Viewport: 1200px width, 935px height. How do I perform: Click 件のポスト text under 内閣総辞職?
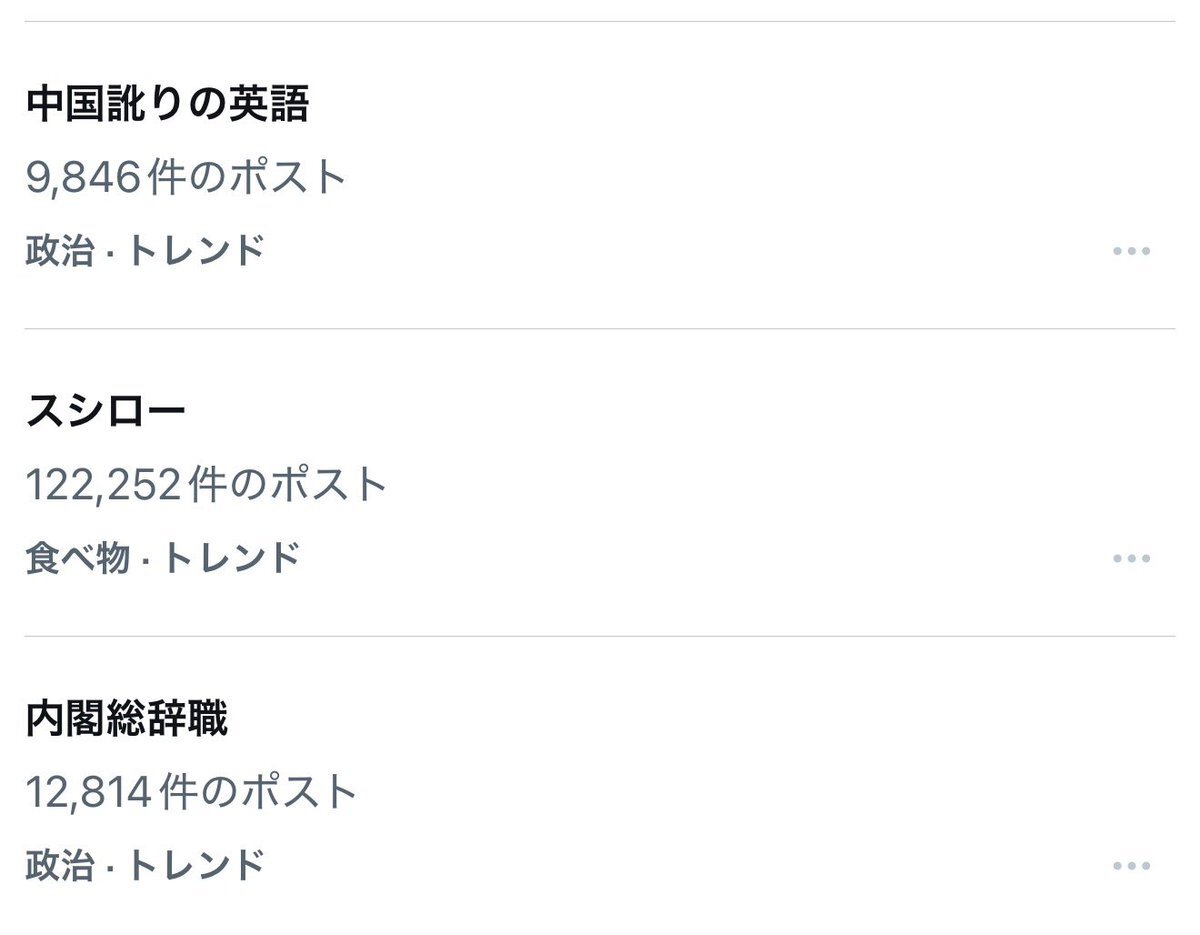258,793
